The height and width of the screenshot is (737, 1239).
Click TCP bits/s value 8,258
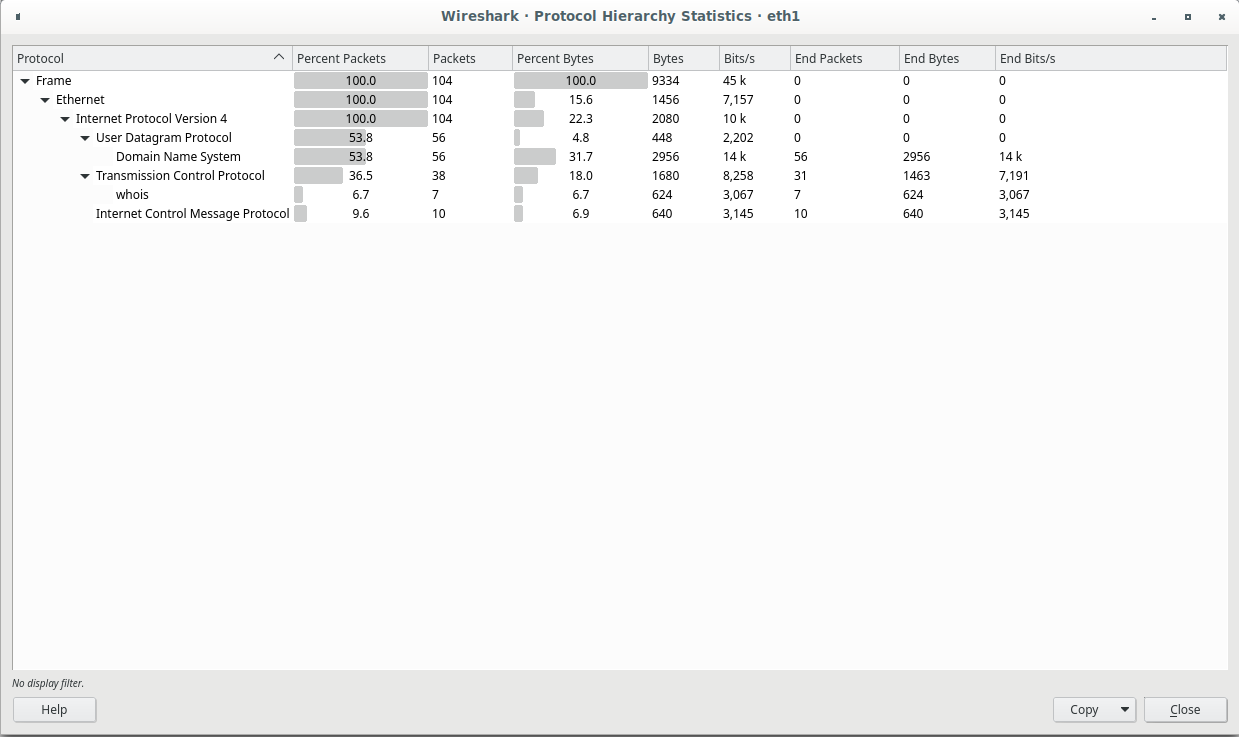738,176
